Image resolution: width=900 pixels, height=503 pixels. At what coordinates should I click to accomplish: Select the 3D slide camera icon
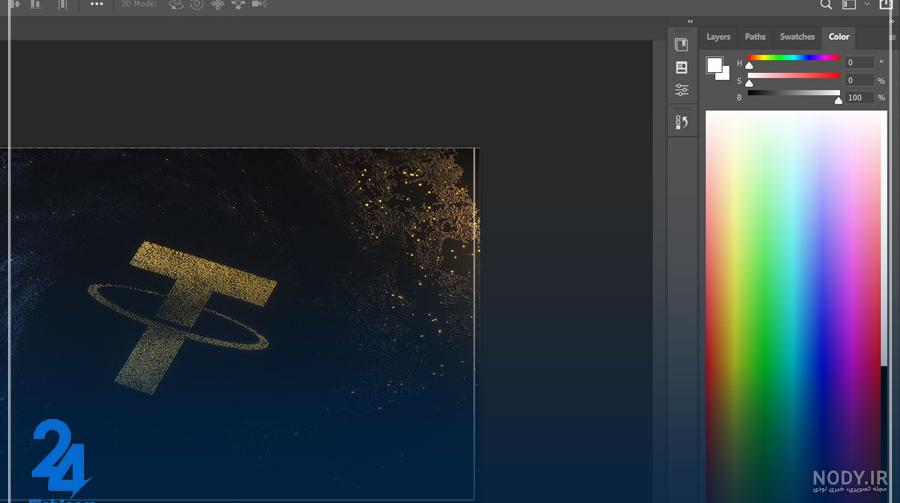(x=238, y=5)
